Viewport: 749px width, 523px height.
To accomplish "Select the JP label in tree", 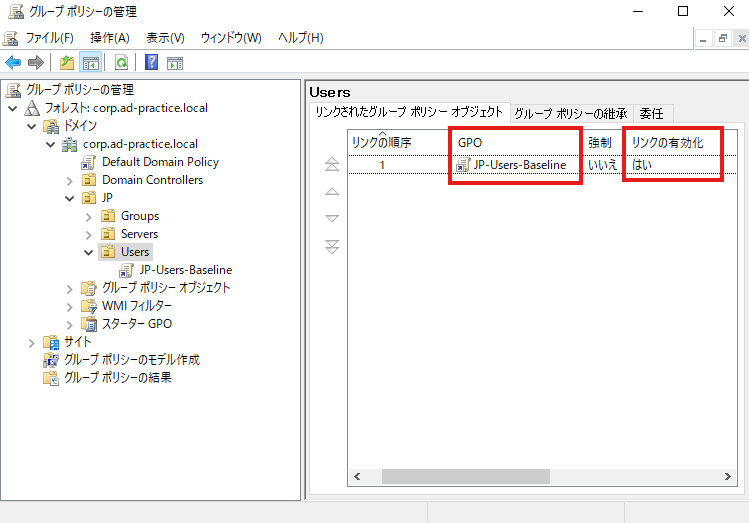I will (x=107, y=198).
